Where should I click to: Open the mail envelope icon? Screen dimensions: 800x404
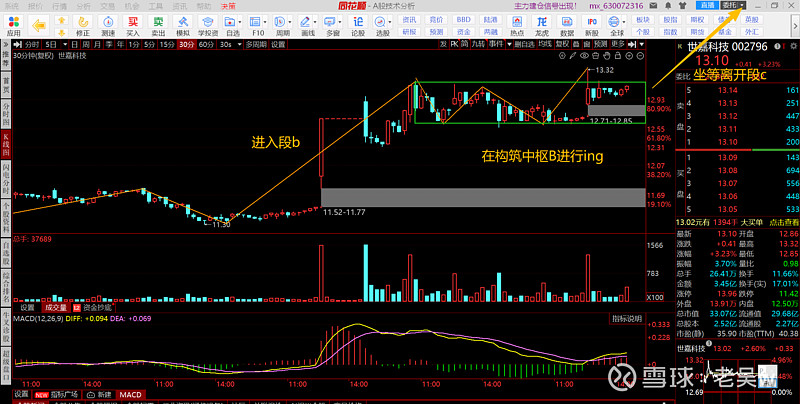(655, 5)
